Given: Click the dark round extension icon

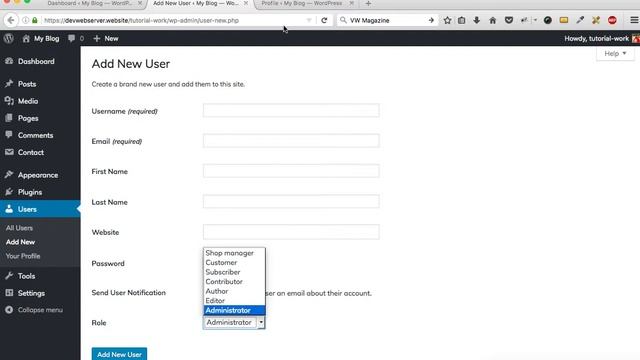Looking at the screenshot, I should [x=548, y=20].
